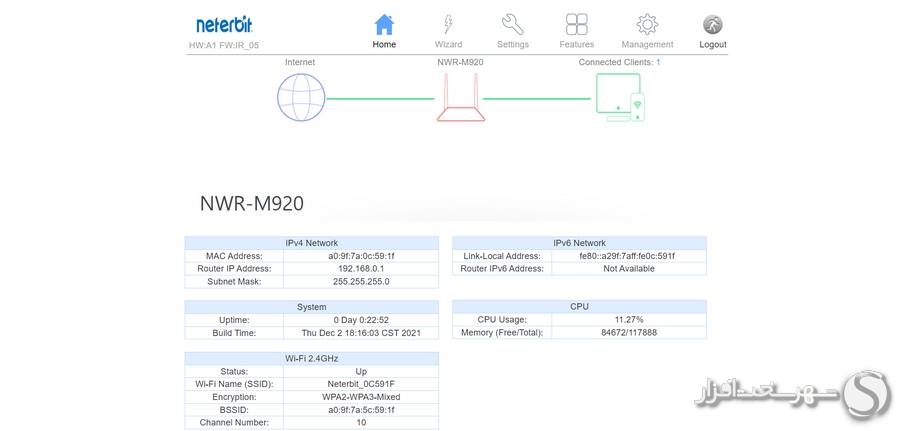Select router IP address 192.168.0.1
This screenshot has width=900, height=431.
[x=361, y=269]
